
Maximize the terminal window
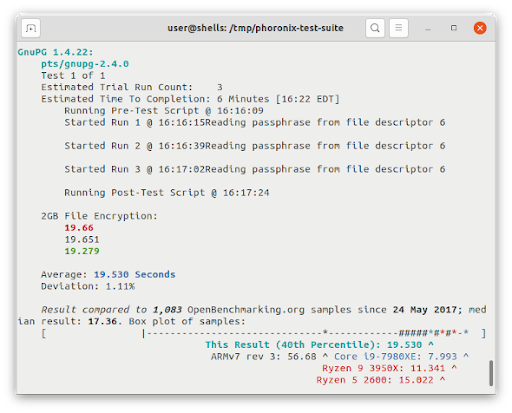(x=454, y=28)
